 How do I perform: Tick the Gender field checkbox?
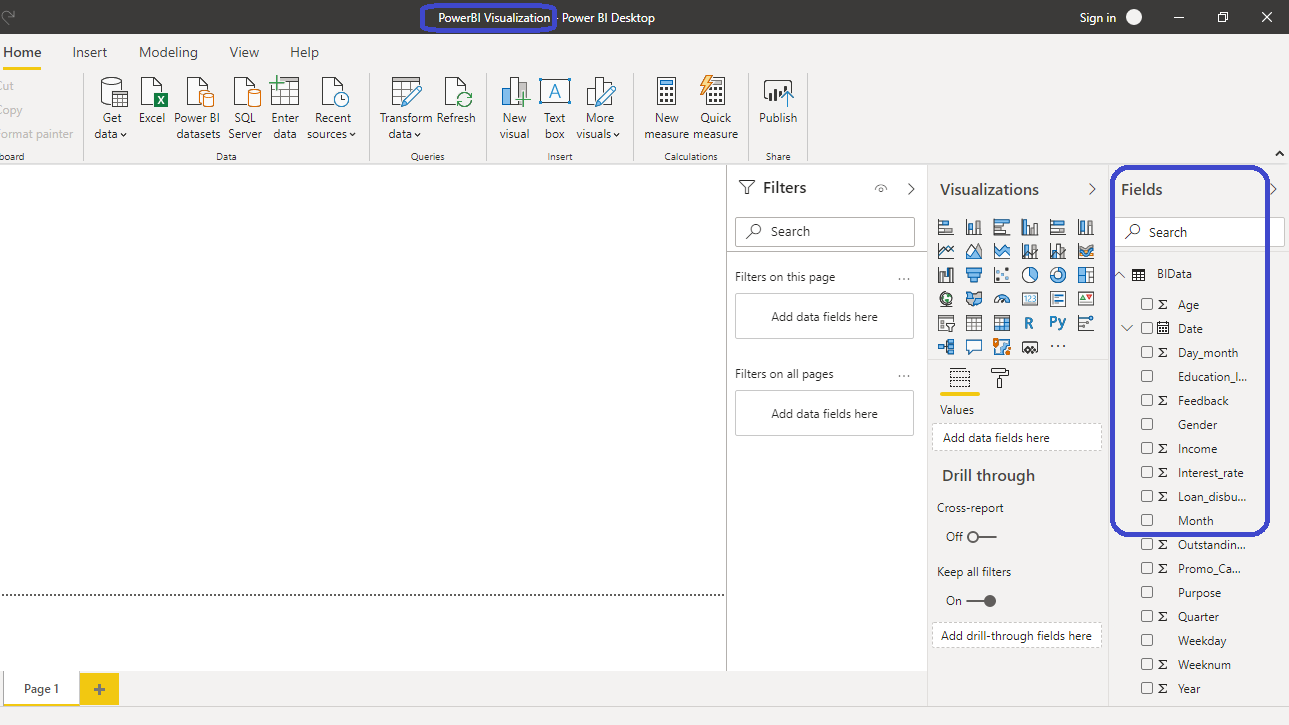coord(1147,425)
